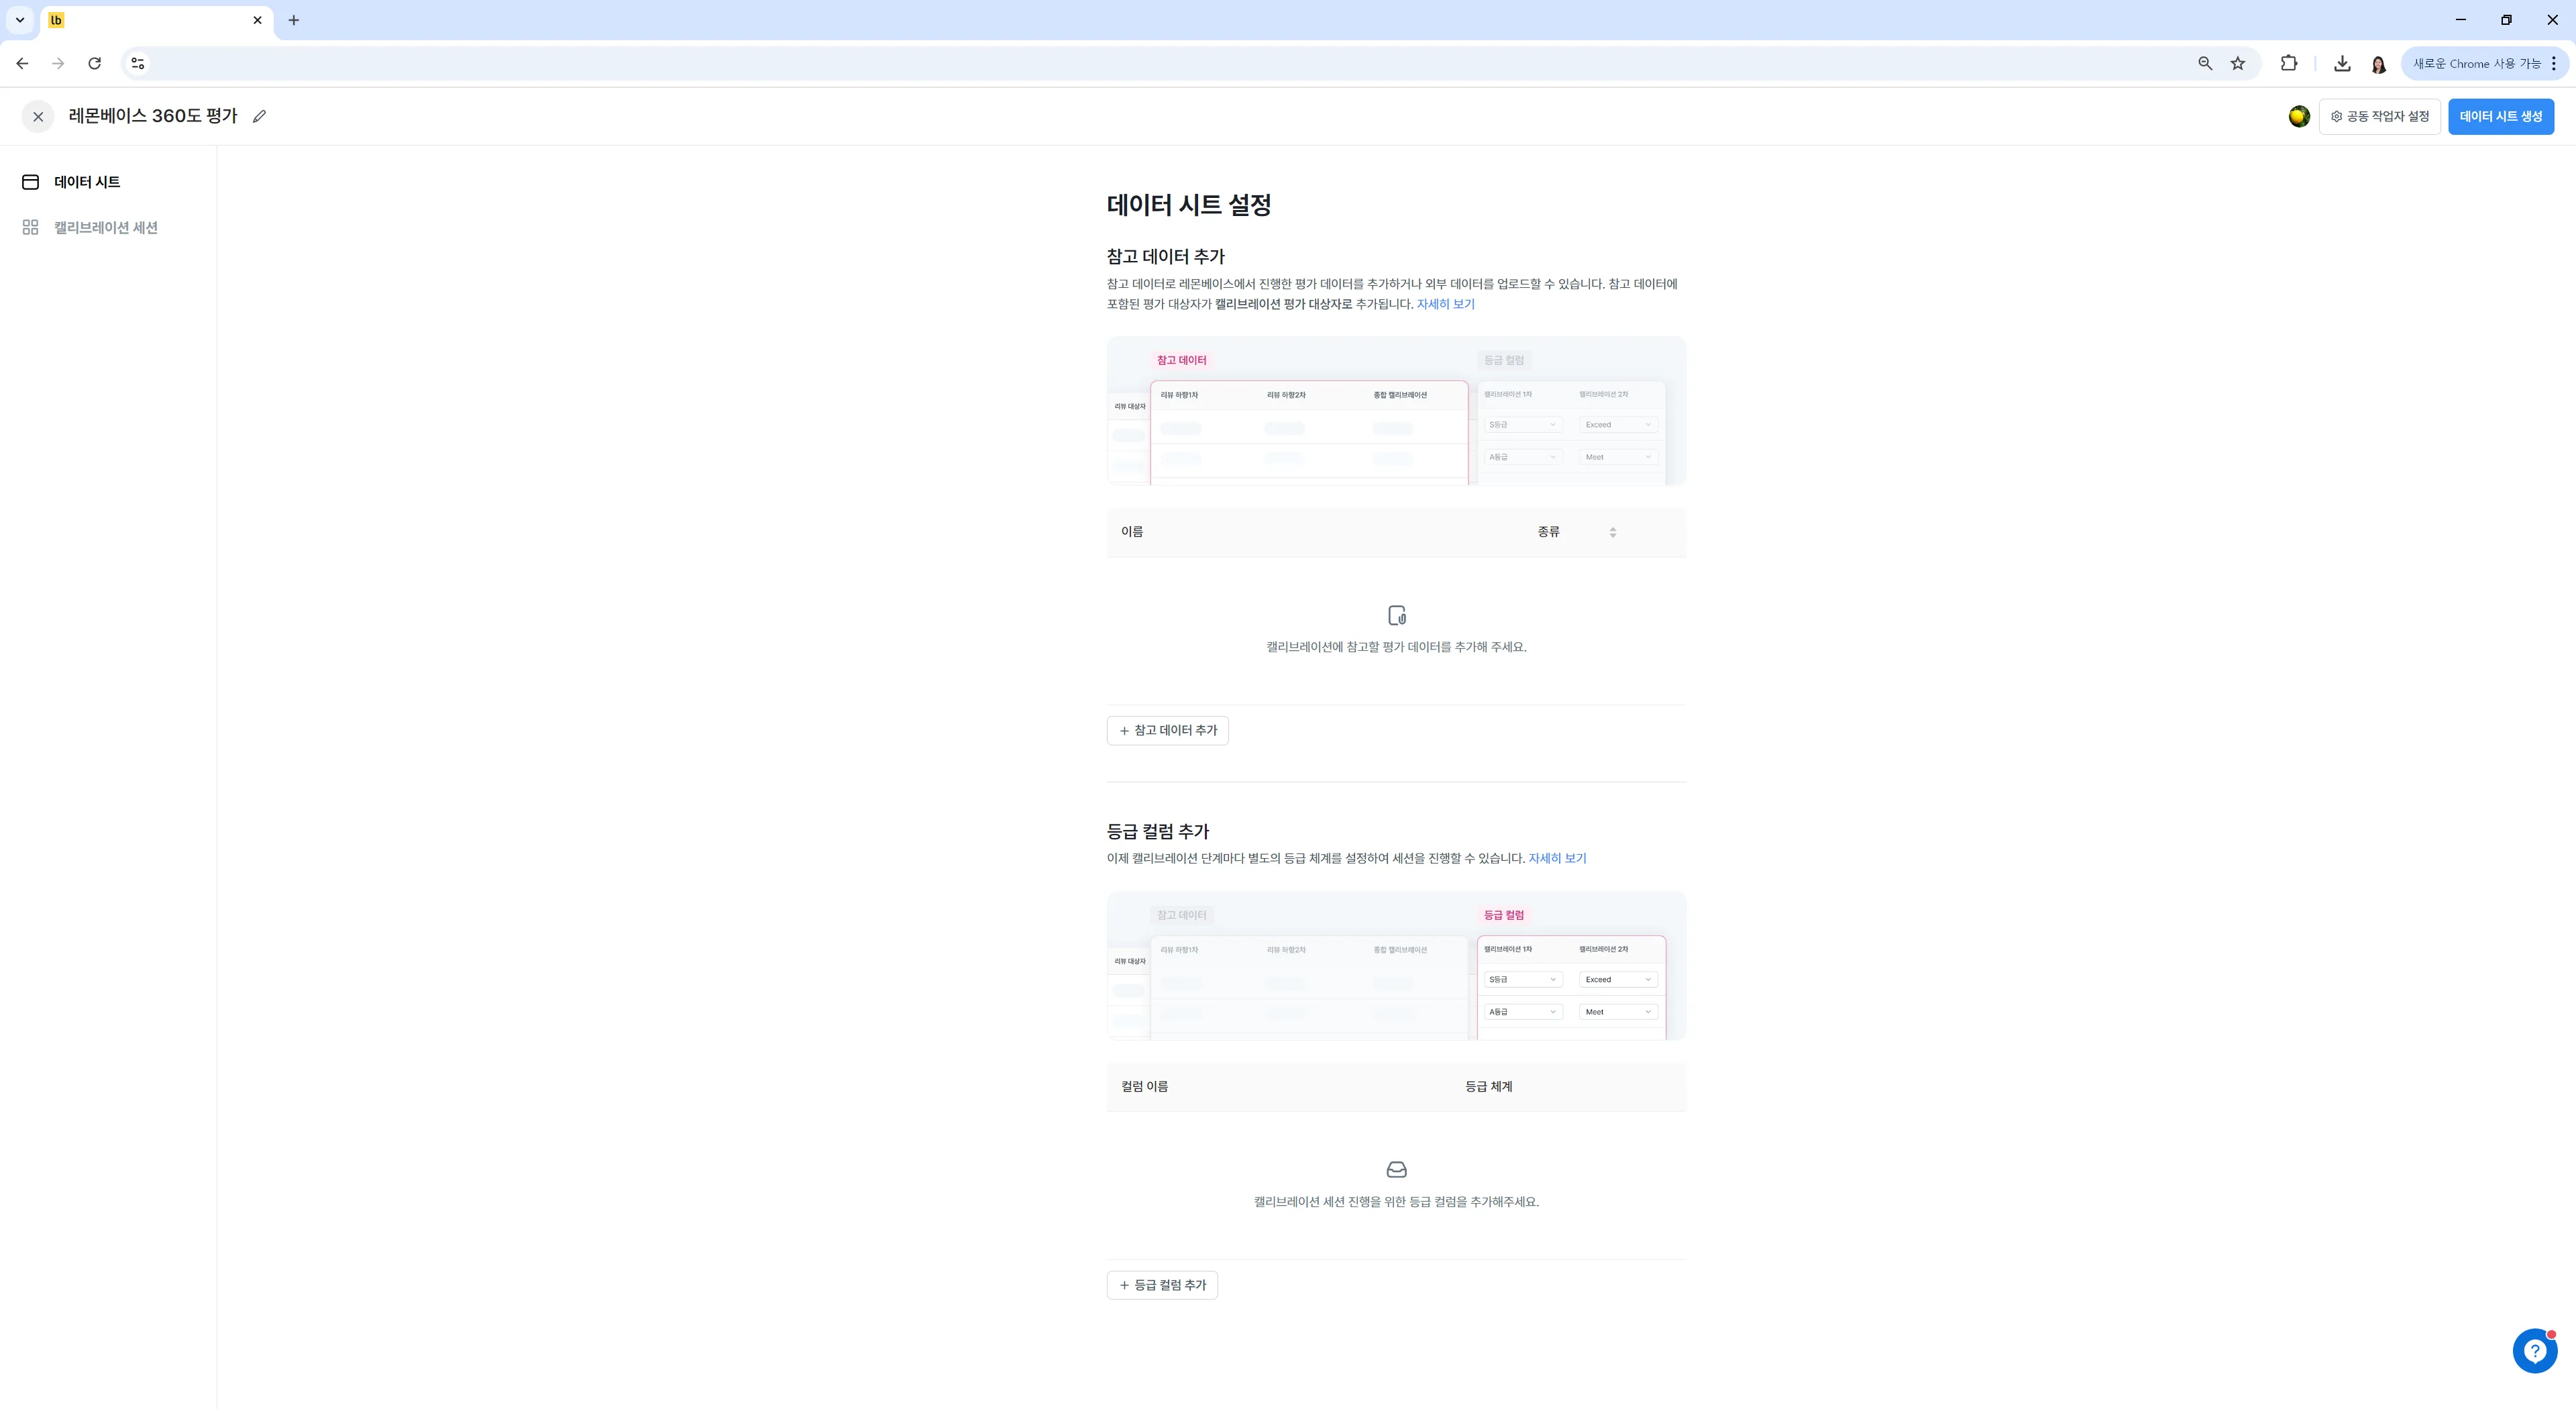This screenshot has width=2576, height=1409.
Task: Open the Chrome downloads panel
Action: pyautogui.click(x=2342, y=63)
